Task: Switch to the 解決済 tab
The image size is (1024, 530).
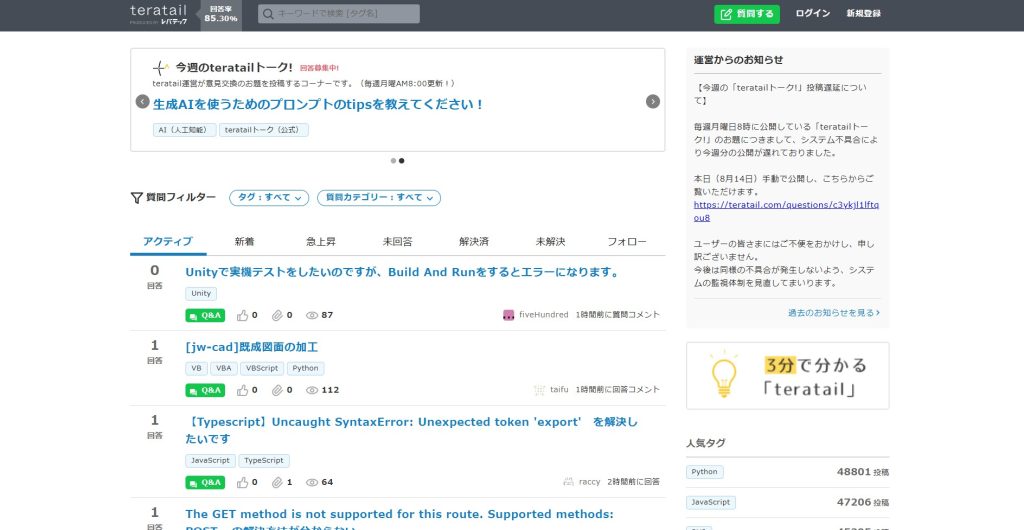Action: [x=473, y=242]
